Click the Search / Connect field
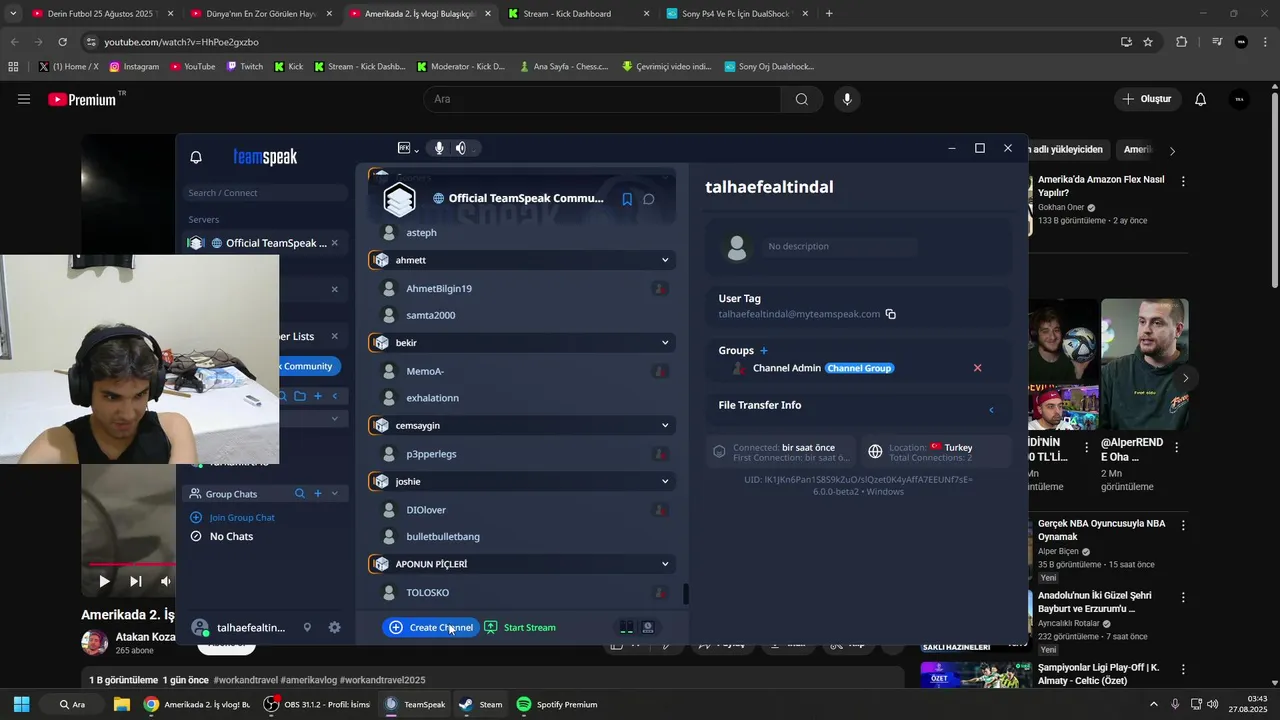This screenshot has width=1280, height=720. [265, 193]
